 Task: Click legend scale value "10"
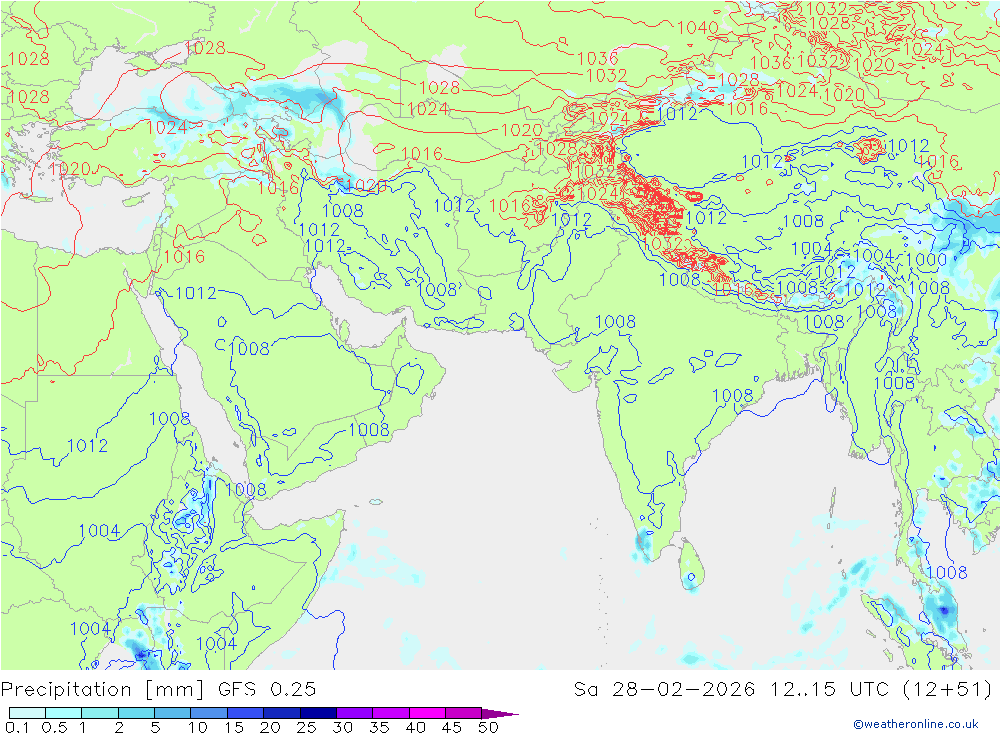(198, 727)
